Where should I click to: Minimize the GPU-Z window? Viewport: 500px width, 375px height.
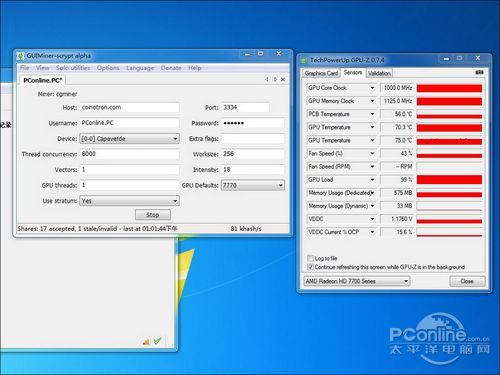click(x=446, y=58)
